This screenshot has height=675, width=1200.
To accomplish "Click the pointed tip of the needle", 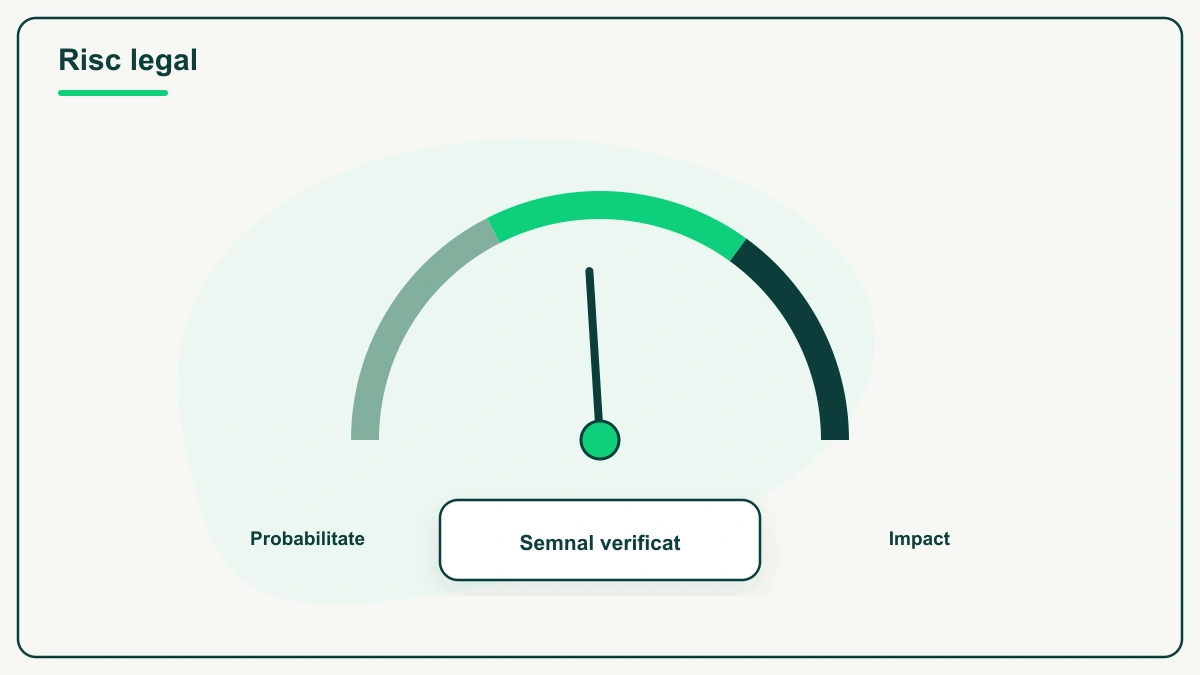I will point(589,271).
